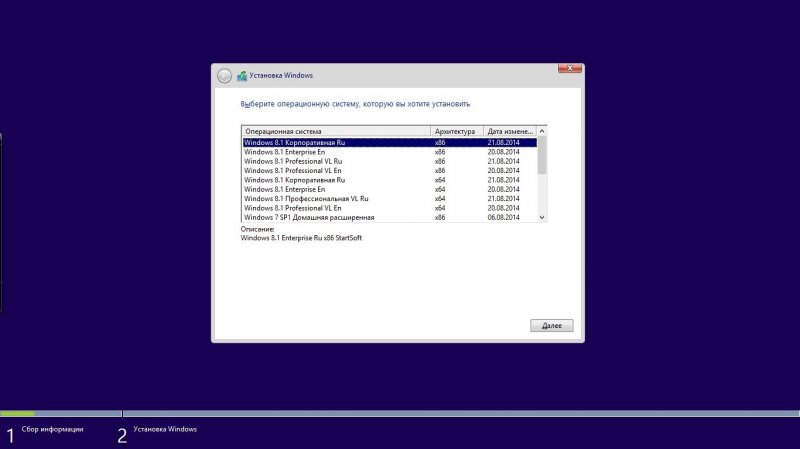Click the step 1 Сбор информации label
800x449 pixels.
pyautogui.click(x=52, y=429)
